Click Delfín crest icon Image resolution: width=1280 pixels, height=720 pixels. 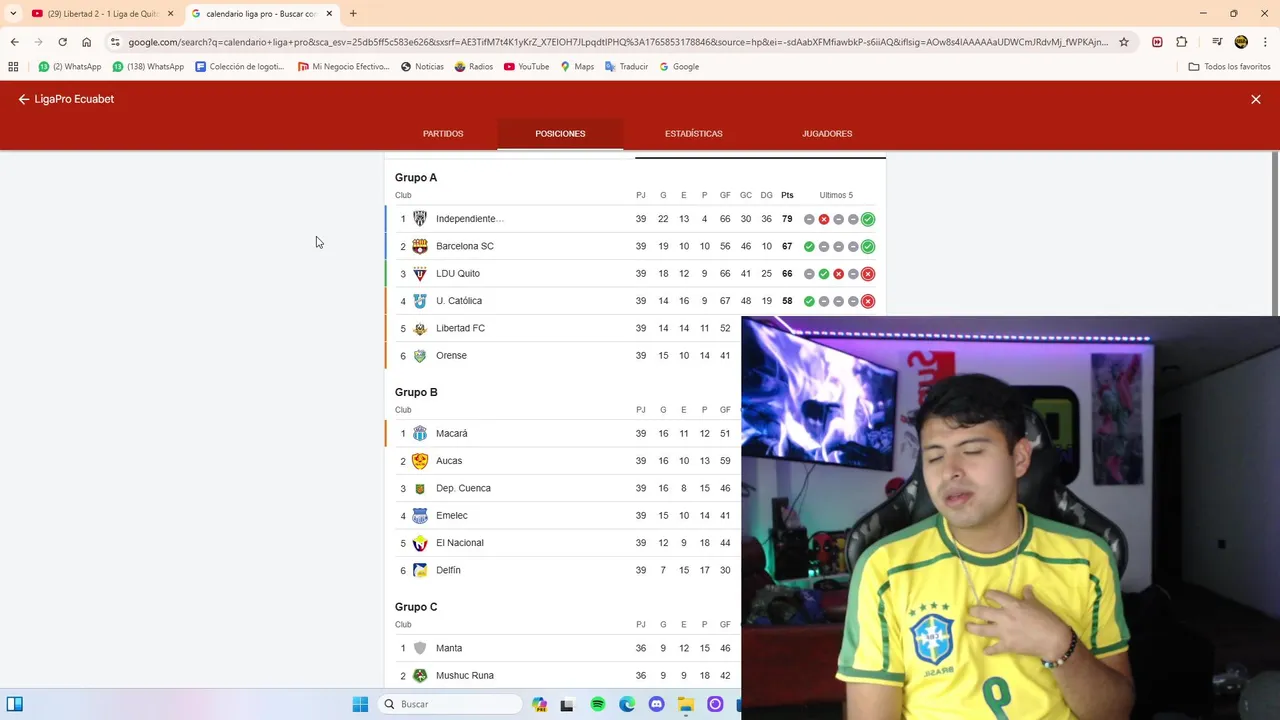coord(420,570)
